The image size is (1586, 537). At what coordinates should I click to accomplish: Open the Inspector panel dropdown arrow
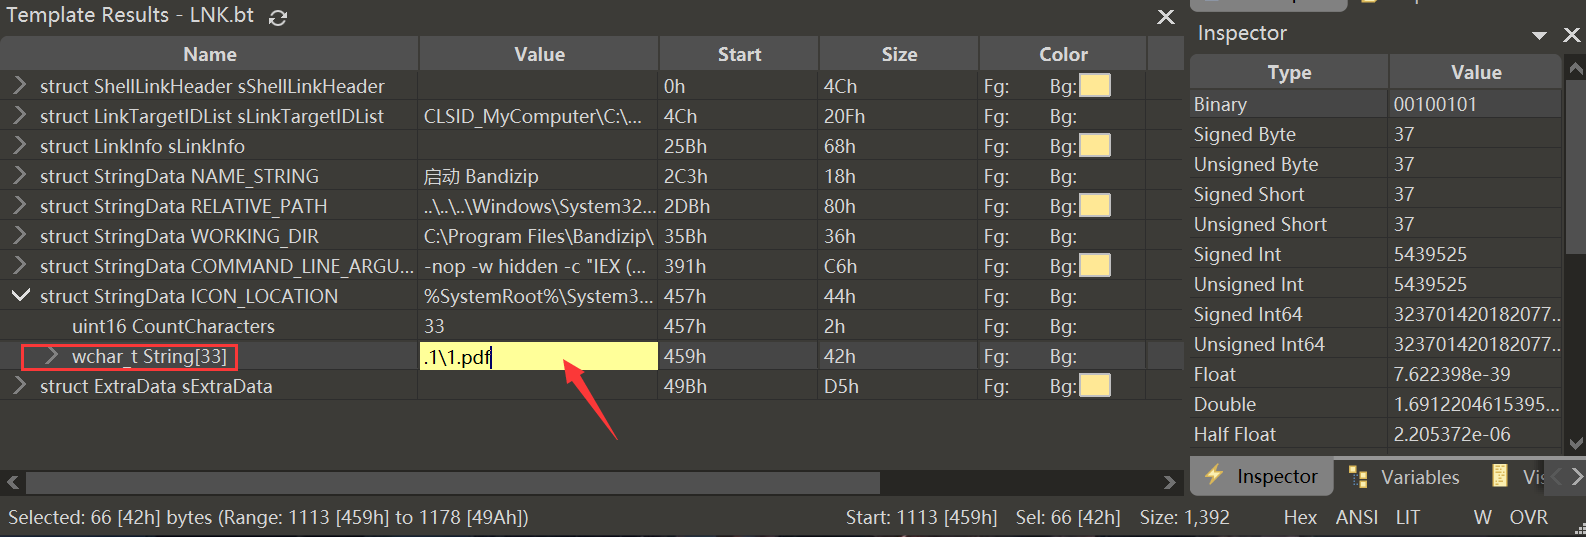pyautogui.click(x=1539, y=36)
